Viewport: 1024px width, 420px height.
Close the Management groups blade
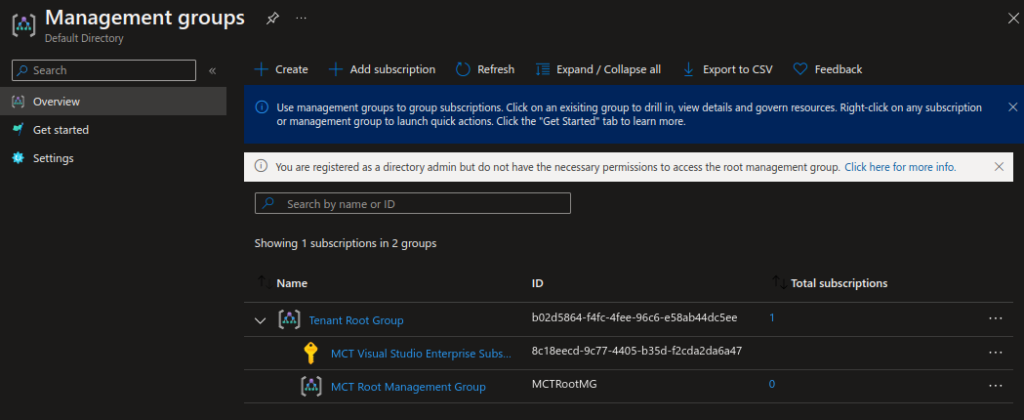pos(1012,18)
